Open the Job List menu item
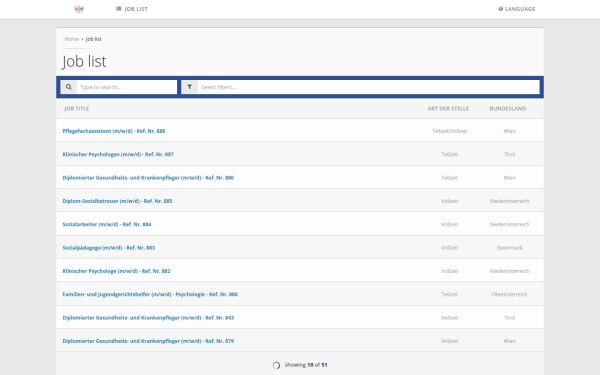Image resolution: width=600 pixels, height=375 pixels. tap(132, 9)
